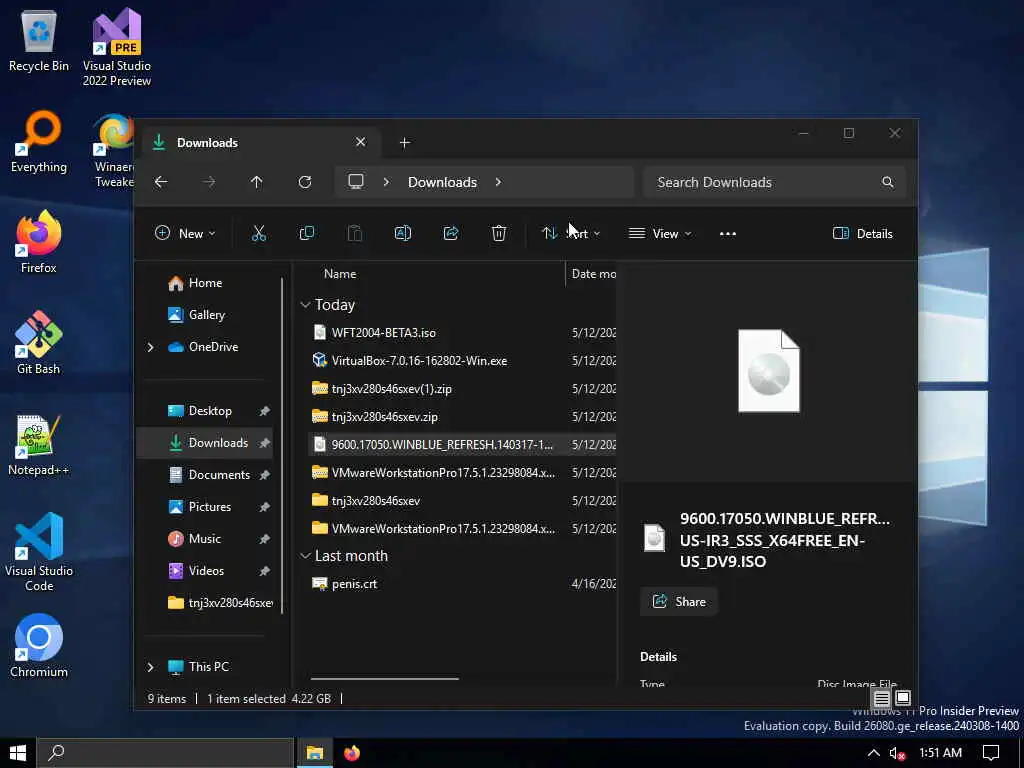Image resolution: width=1024 pixels, height=768 pixels.
Task: Toggle the Details pane button
Action: (863, 234)
